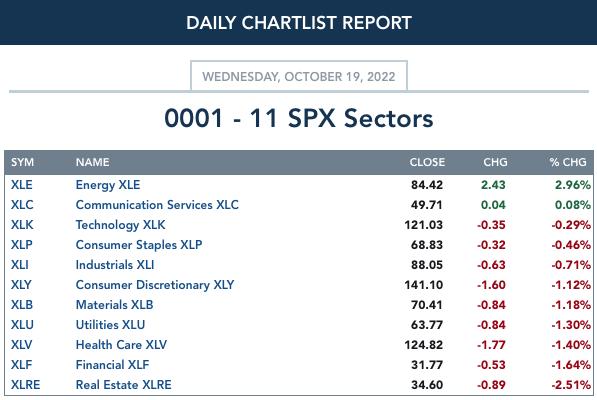
Task: Open Consumer Discretionary XLY link
Action: (x=155, y=285)
